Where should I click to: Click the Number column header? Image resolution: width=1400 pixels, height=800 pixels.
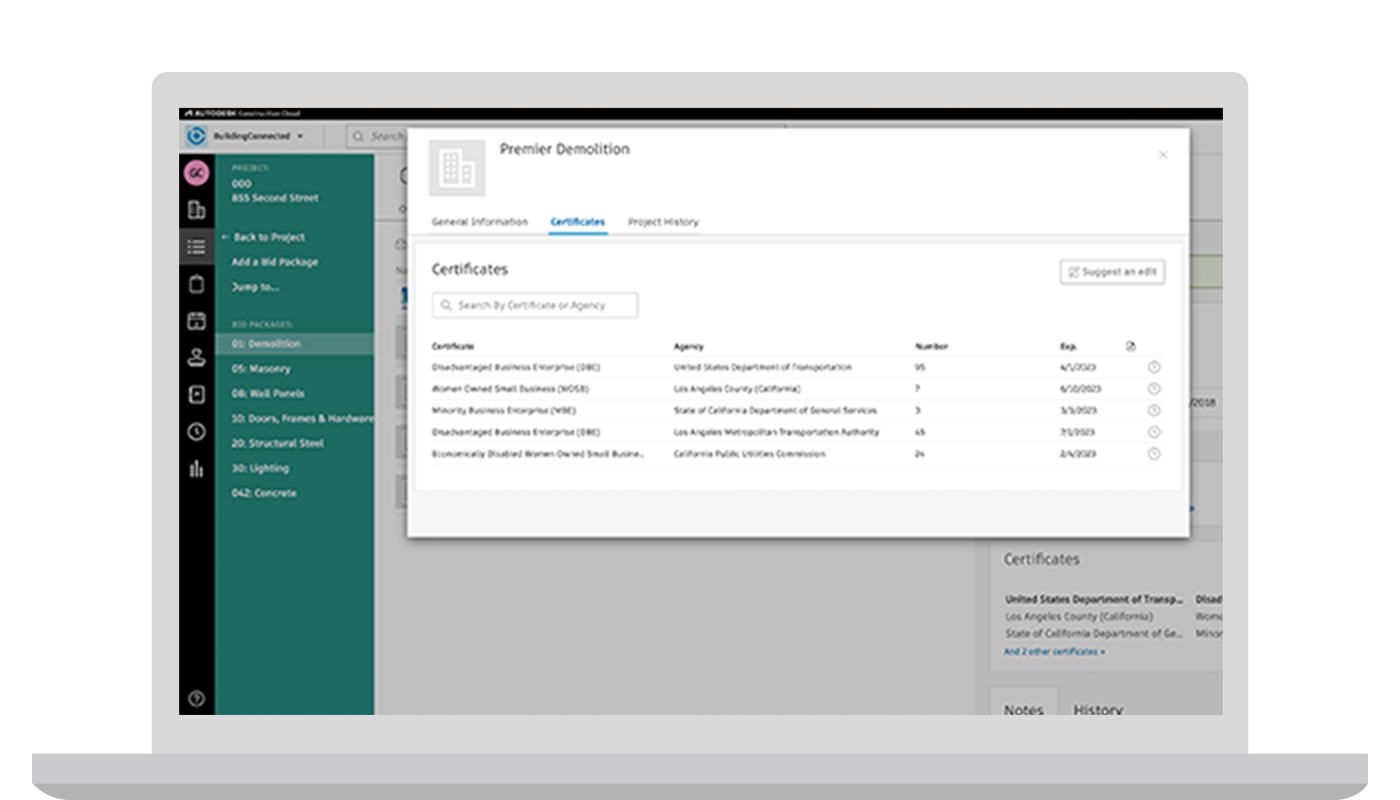(x=931, y=346)
